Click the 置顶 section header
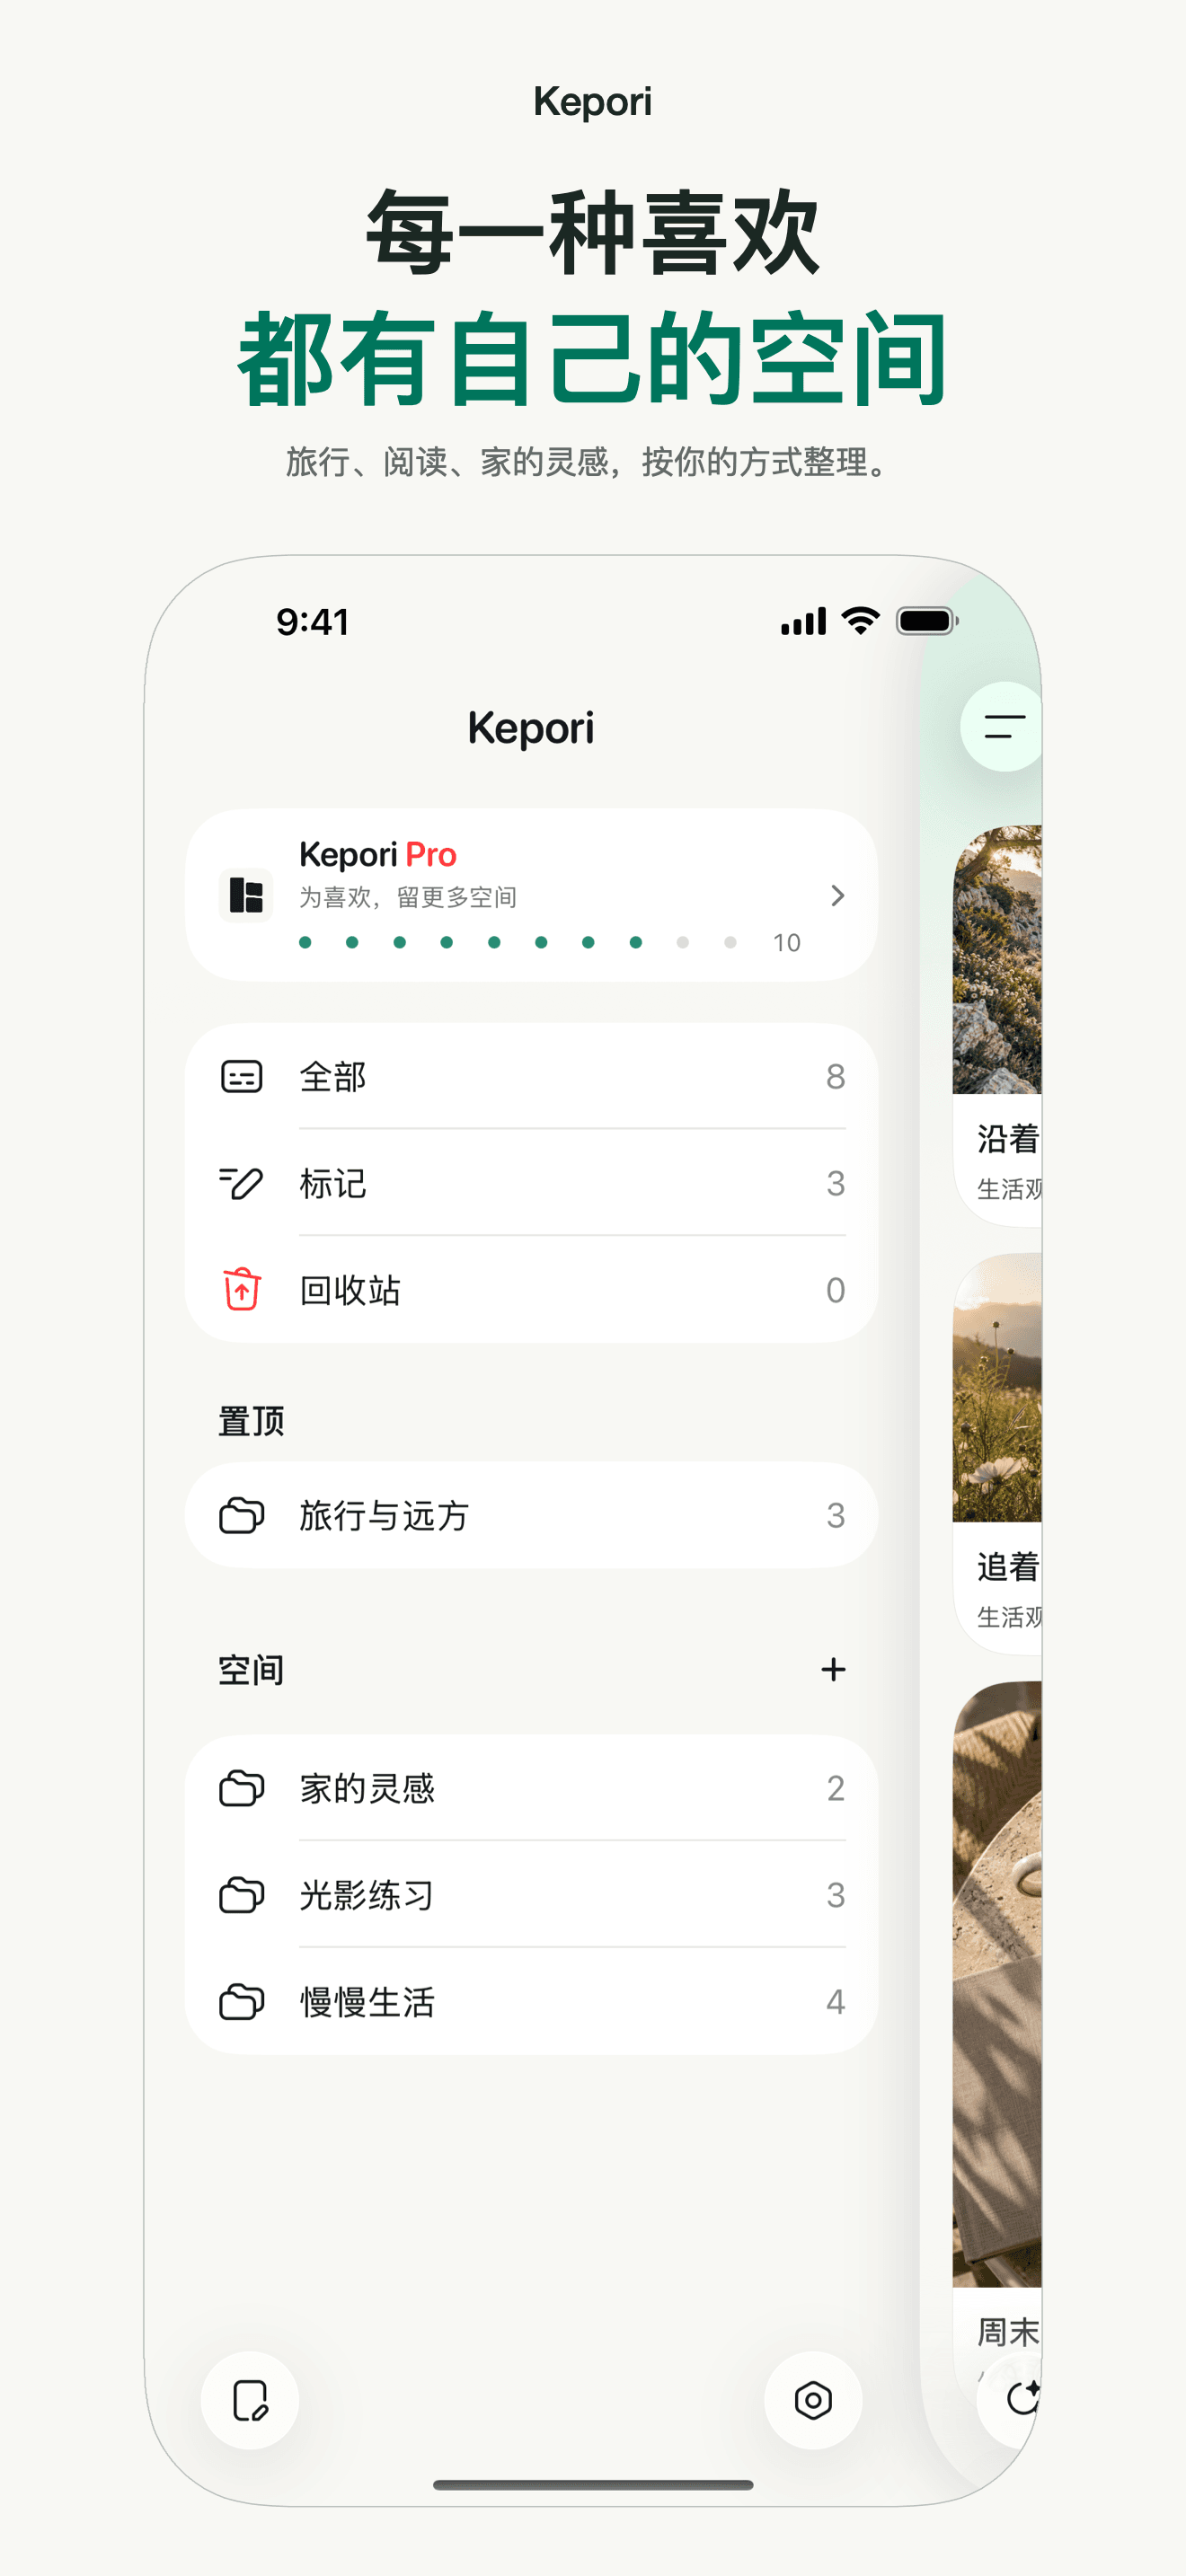This screenshot has width=1186, height=2576. [x=251, y=1421]
